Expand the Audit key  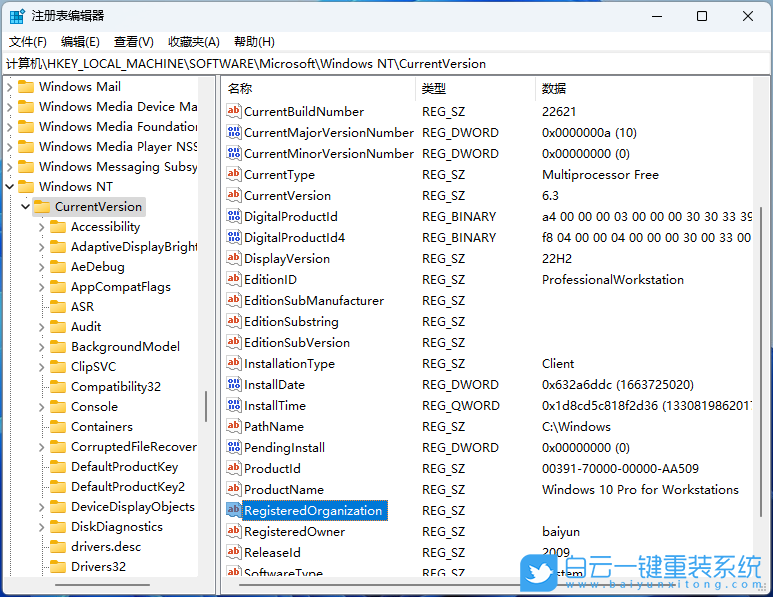pos(41,327)
